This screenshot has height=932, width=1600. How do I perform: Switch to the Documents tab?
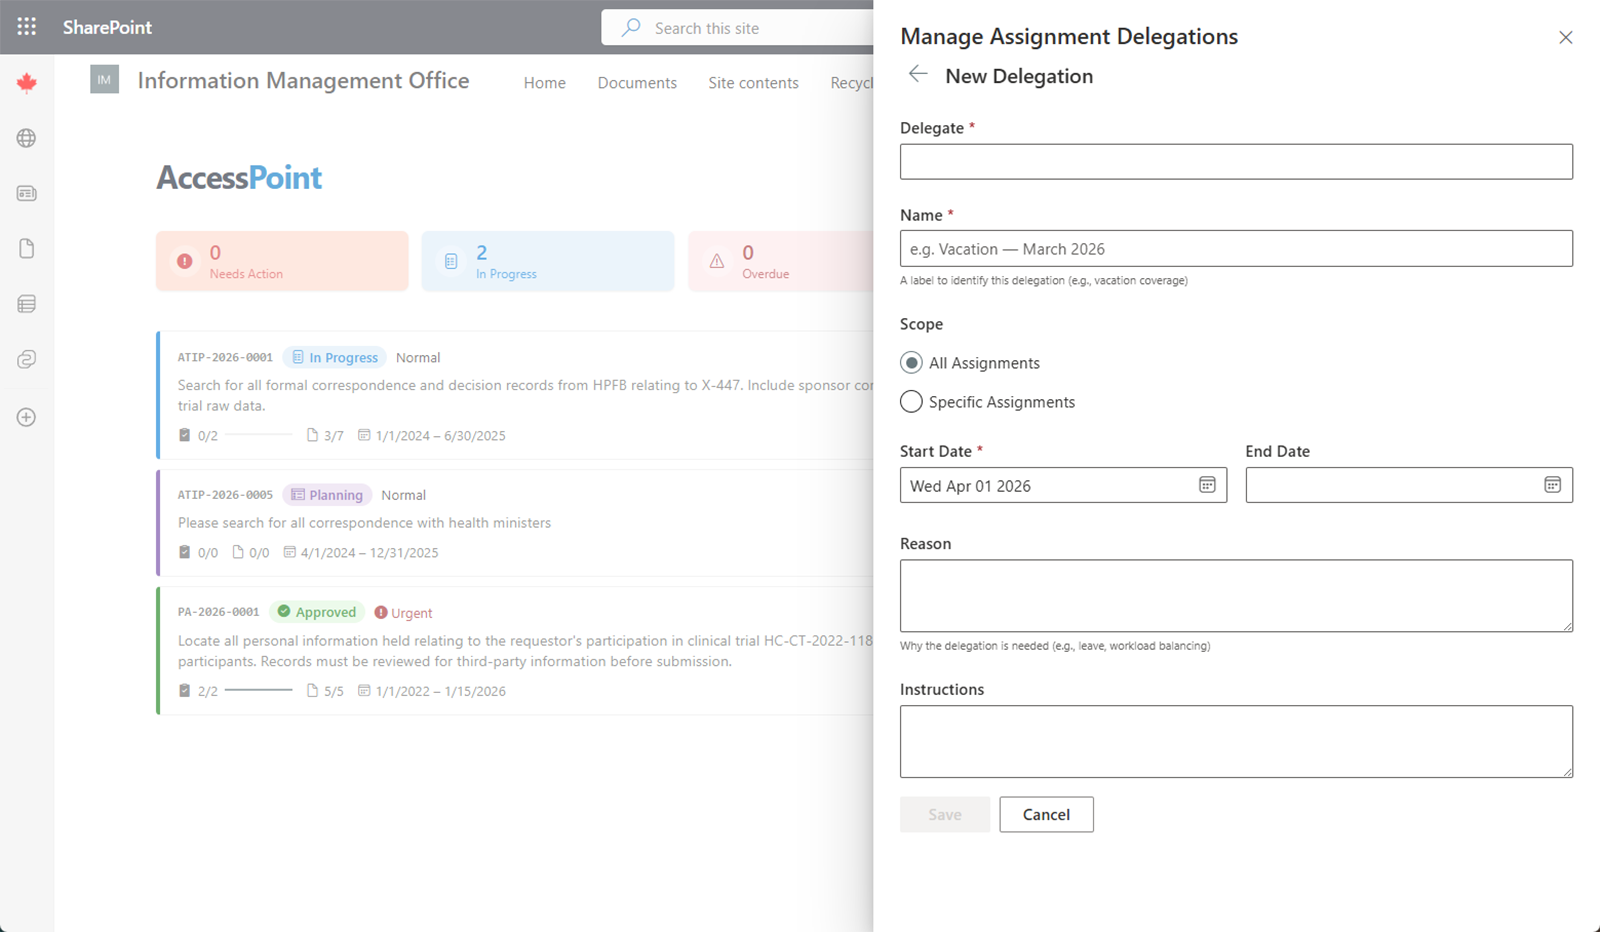(637, 82)
